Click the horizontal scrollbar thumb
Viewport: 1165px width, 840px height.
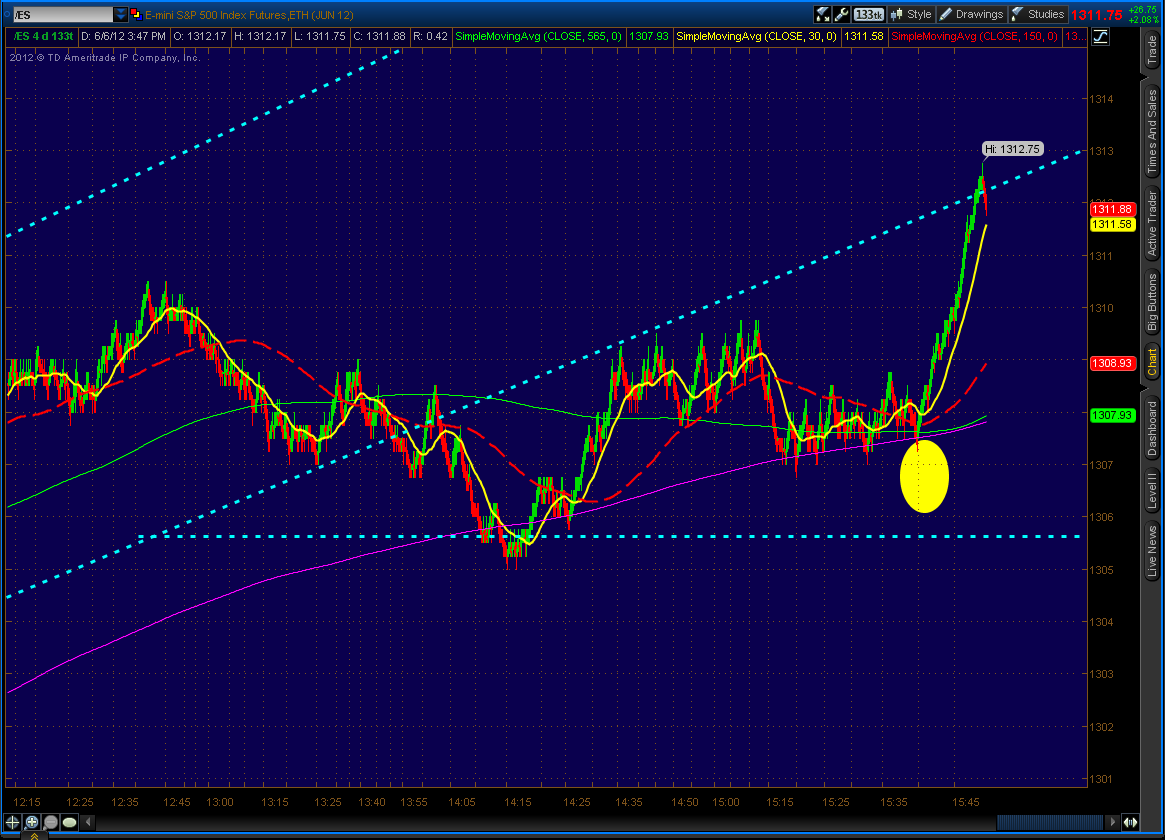tap(1050, 822)
